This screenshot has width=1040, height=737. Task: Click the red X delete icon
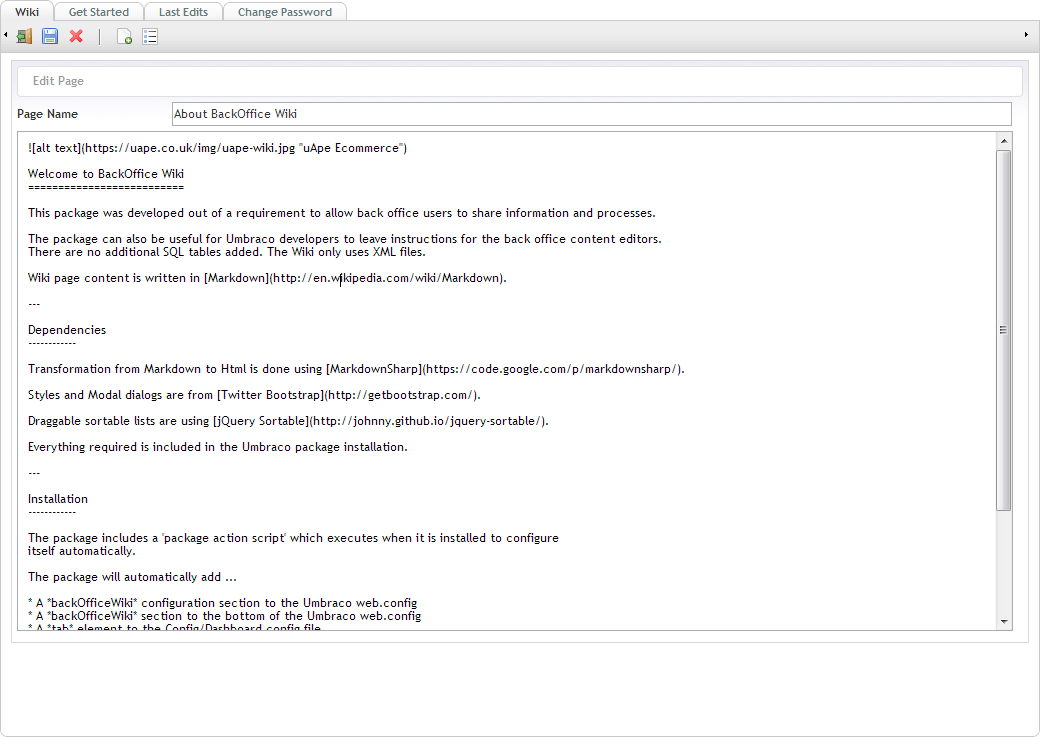tap(76, 36)
